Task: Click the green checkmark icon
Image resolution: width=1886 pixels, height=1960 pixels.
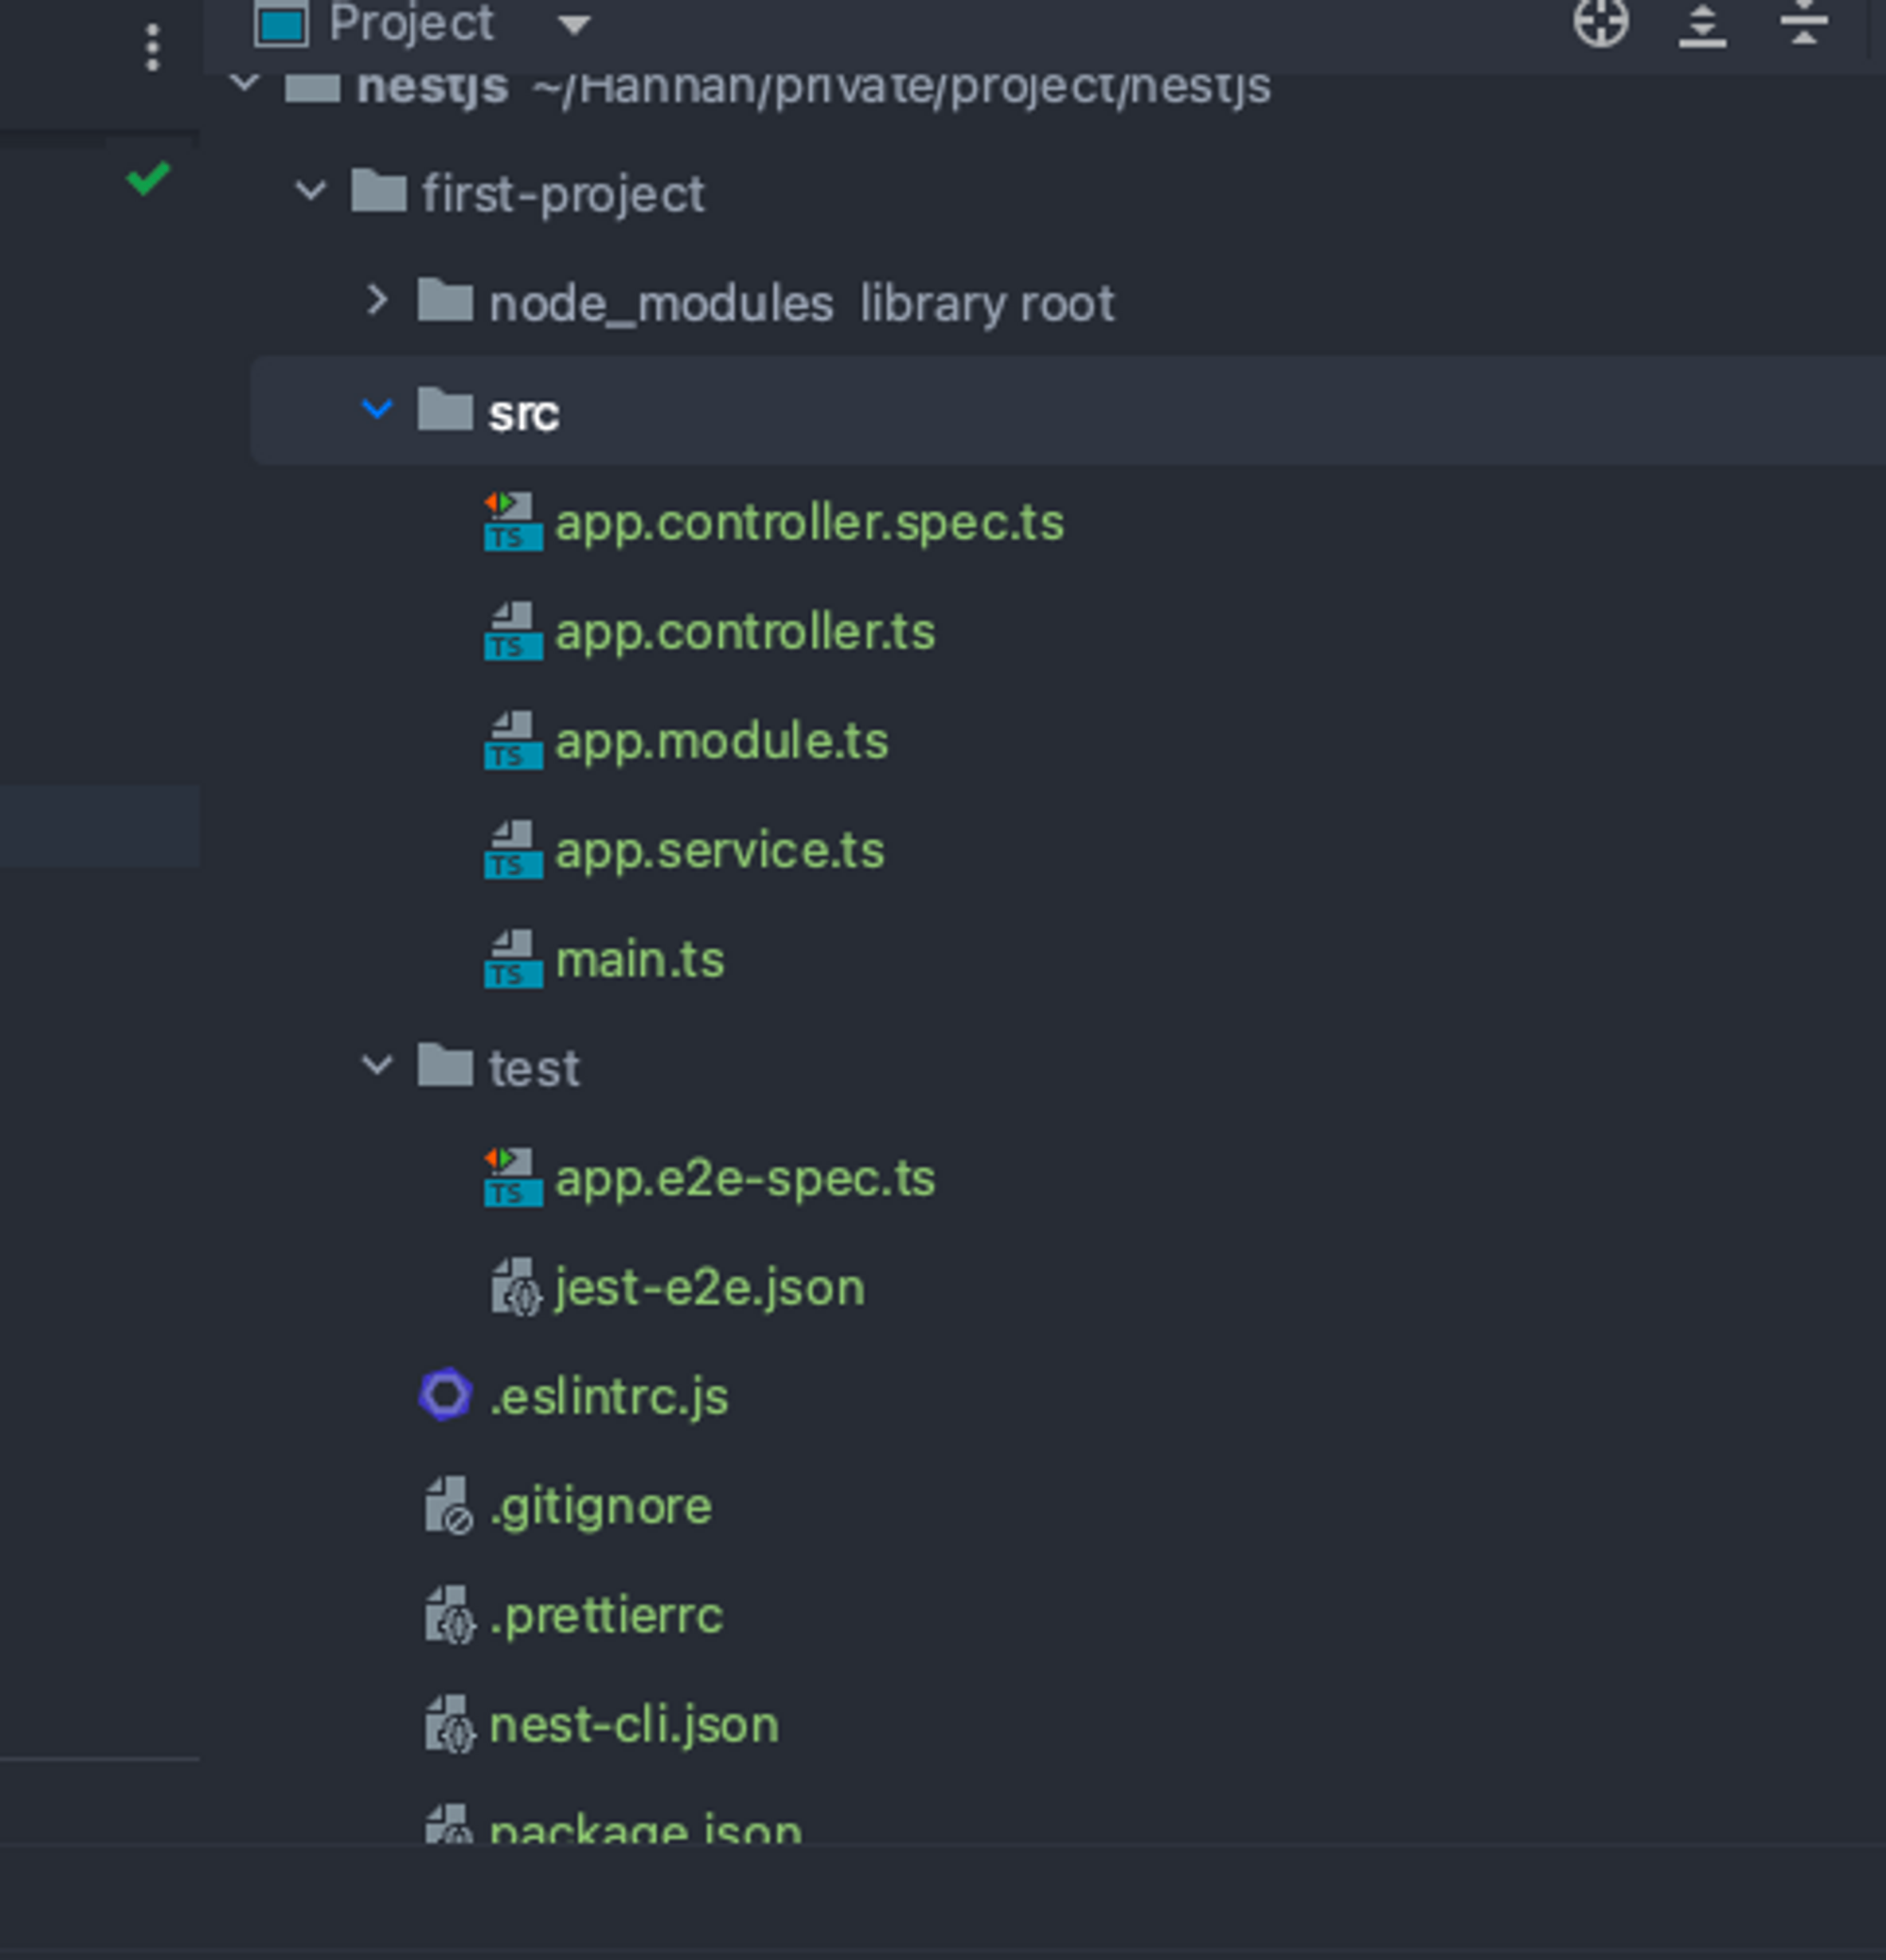Action: [x=148, y=178]
